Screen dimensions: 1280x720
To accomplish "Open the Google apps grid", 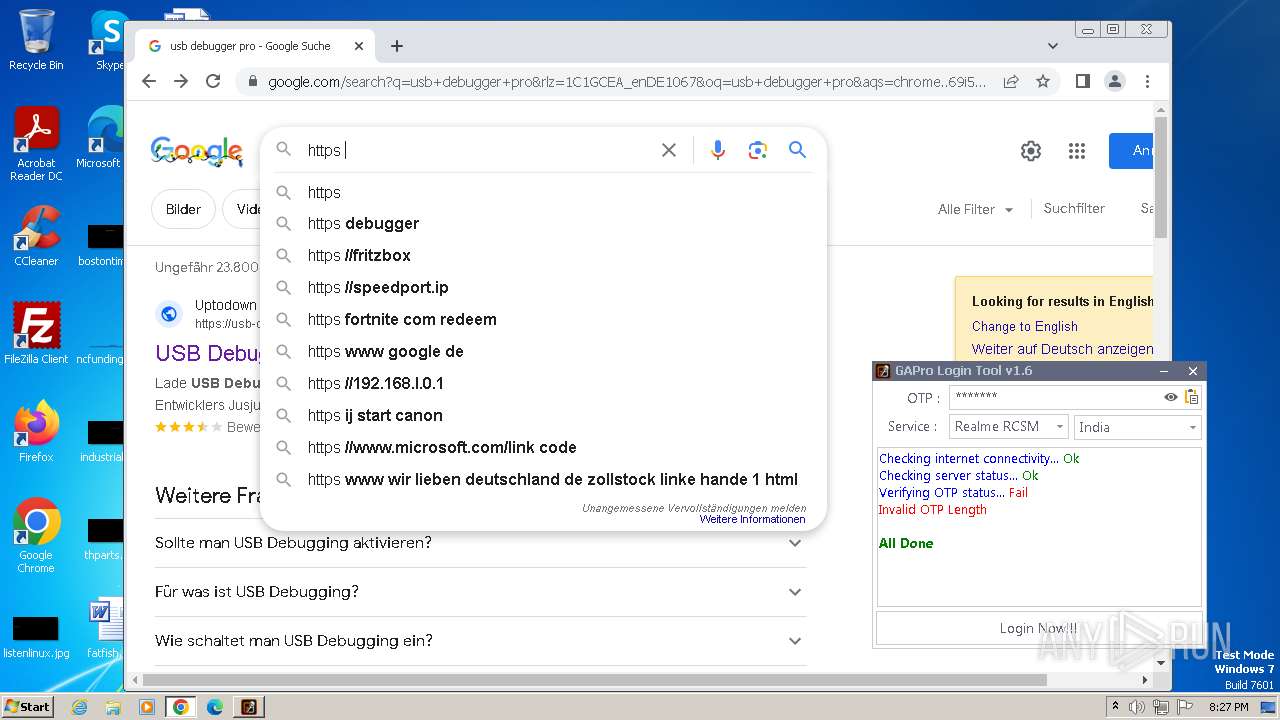I will point(1077,151).
